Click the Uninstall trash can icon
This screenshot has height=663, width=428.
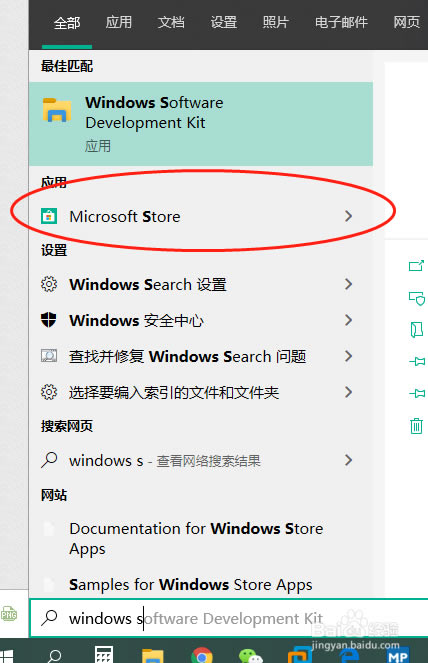416,425
